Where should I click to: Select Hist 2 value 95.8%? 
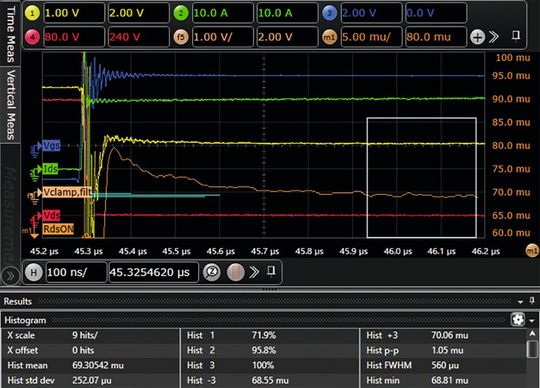264,350
